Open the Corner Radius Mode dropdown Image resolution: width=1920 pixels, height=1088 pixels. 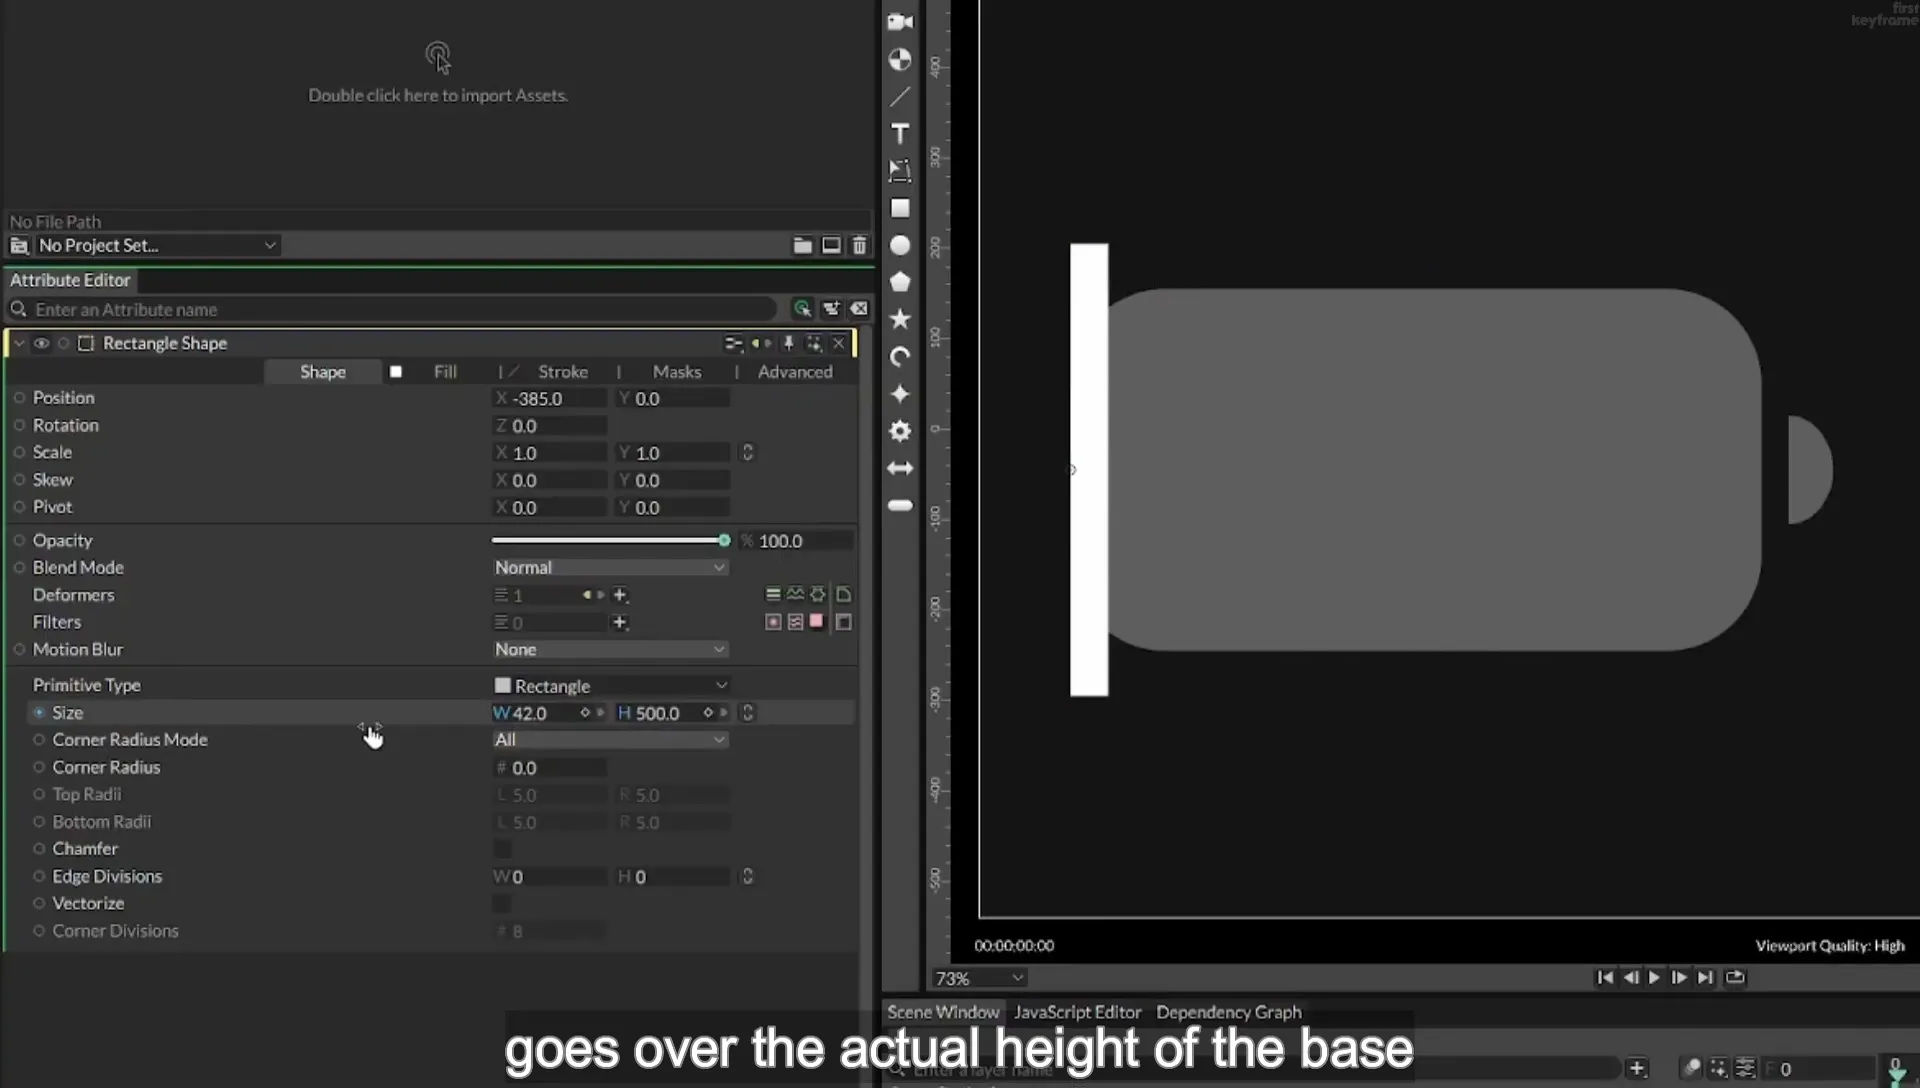610,740
